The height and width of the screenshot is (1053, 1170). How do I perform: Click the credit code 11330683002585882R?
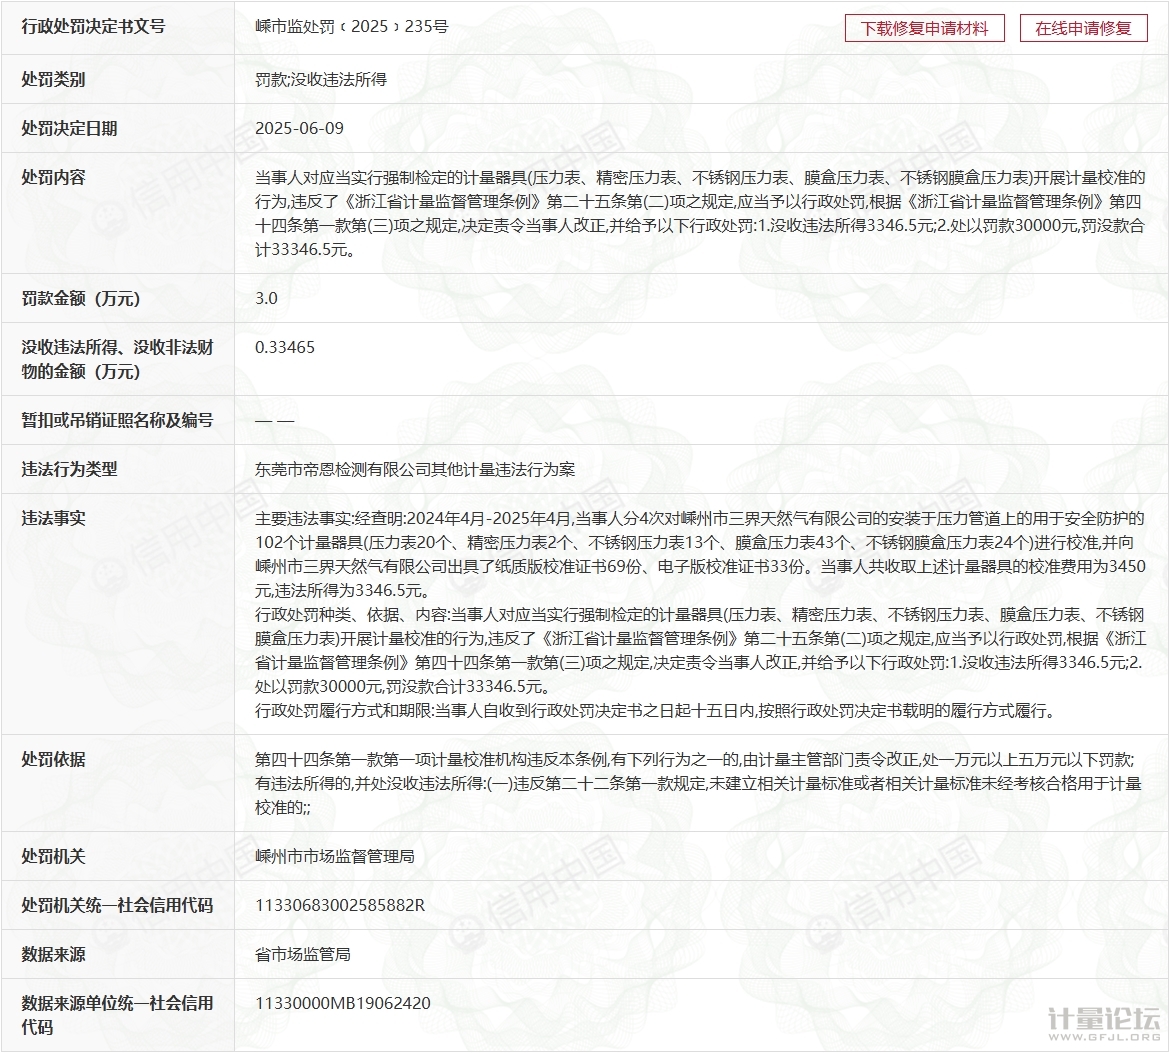click(340, 905)
